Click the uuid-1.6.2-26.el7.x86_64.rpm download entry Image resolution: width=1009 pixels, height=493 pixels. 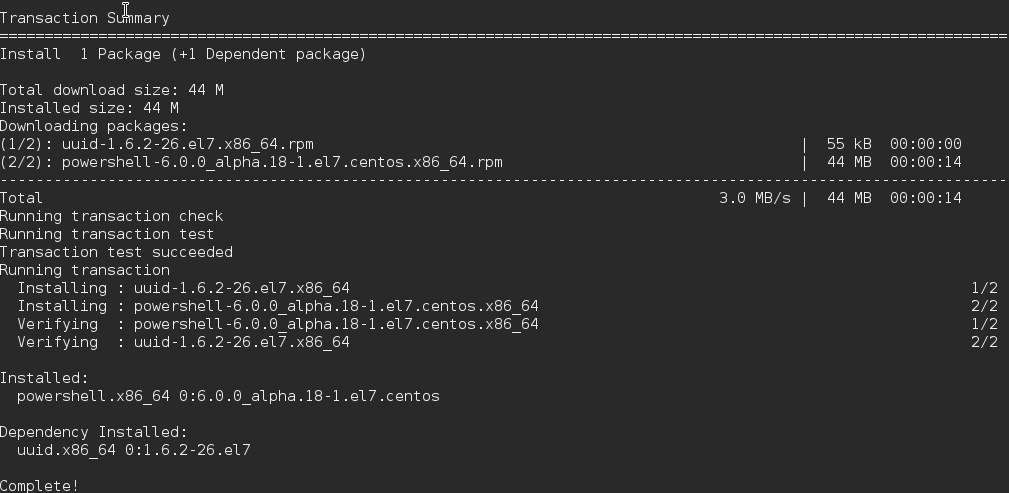click(187, 144)
